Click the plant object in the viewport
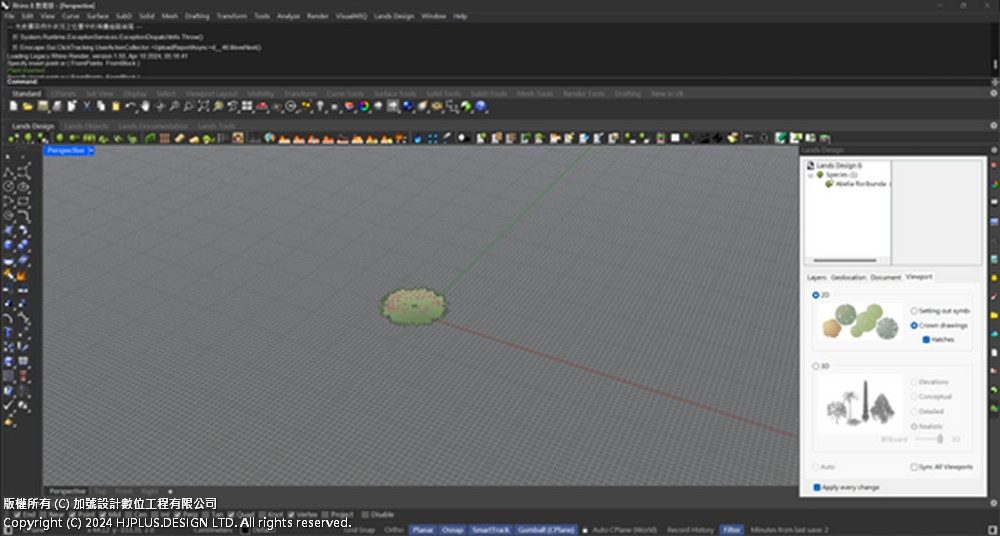Viewport: 1000px width, 536px height. click(x=413, y=306)
